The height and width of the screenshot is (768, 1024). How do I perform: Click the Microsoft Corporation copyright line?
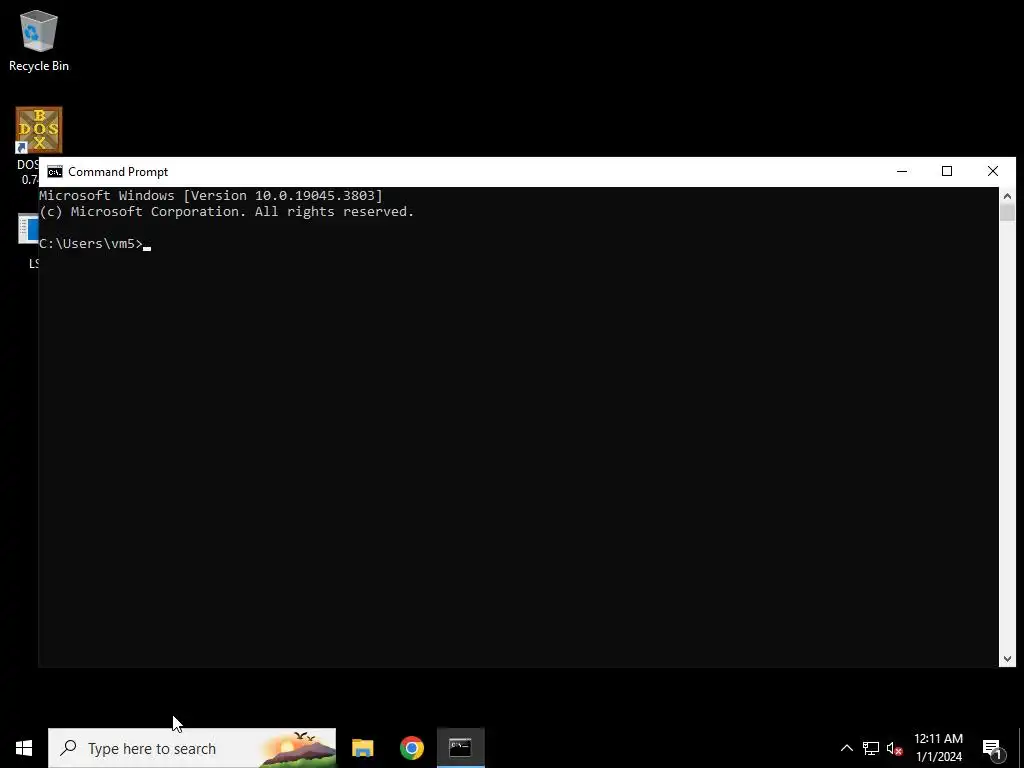[x=227, y=212]
